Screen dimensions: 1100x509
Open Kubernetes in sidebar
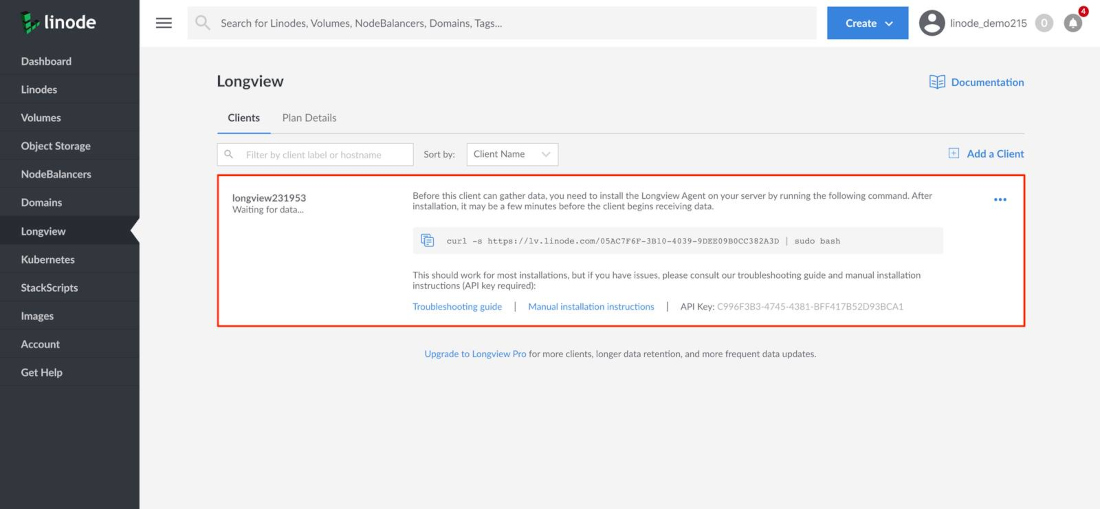pos(69,259)
